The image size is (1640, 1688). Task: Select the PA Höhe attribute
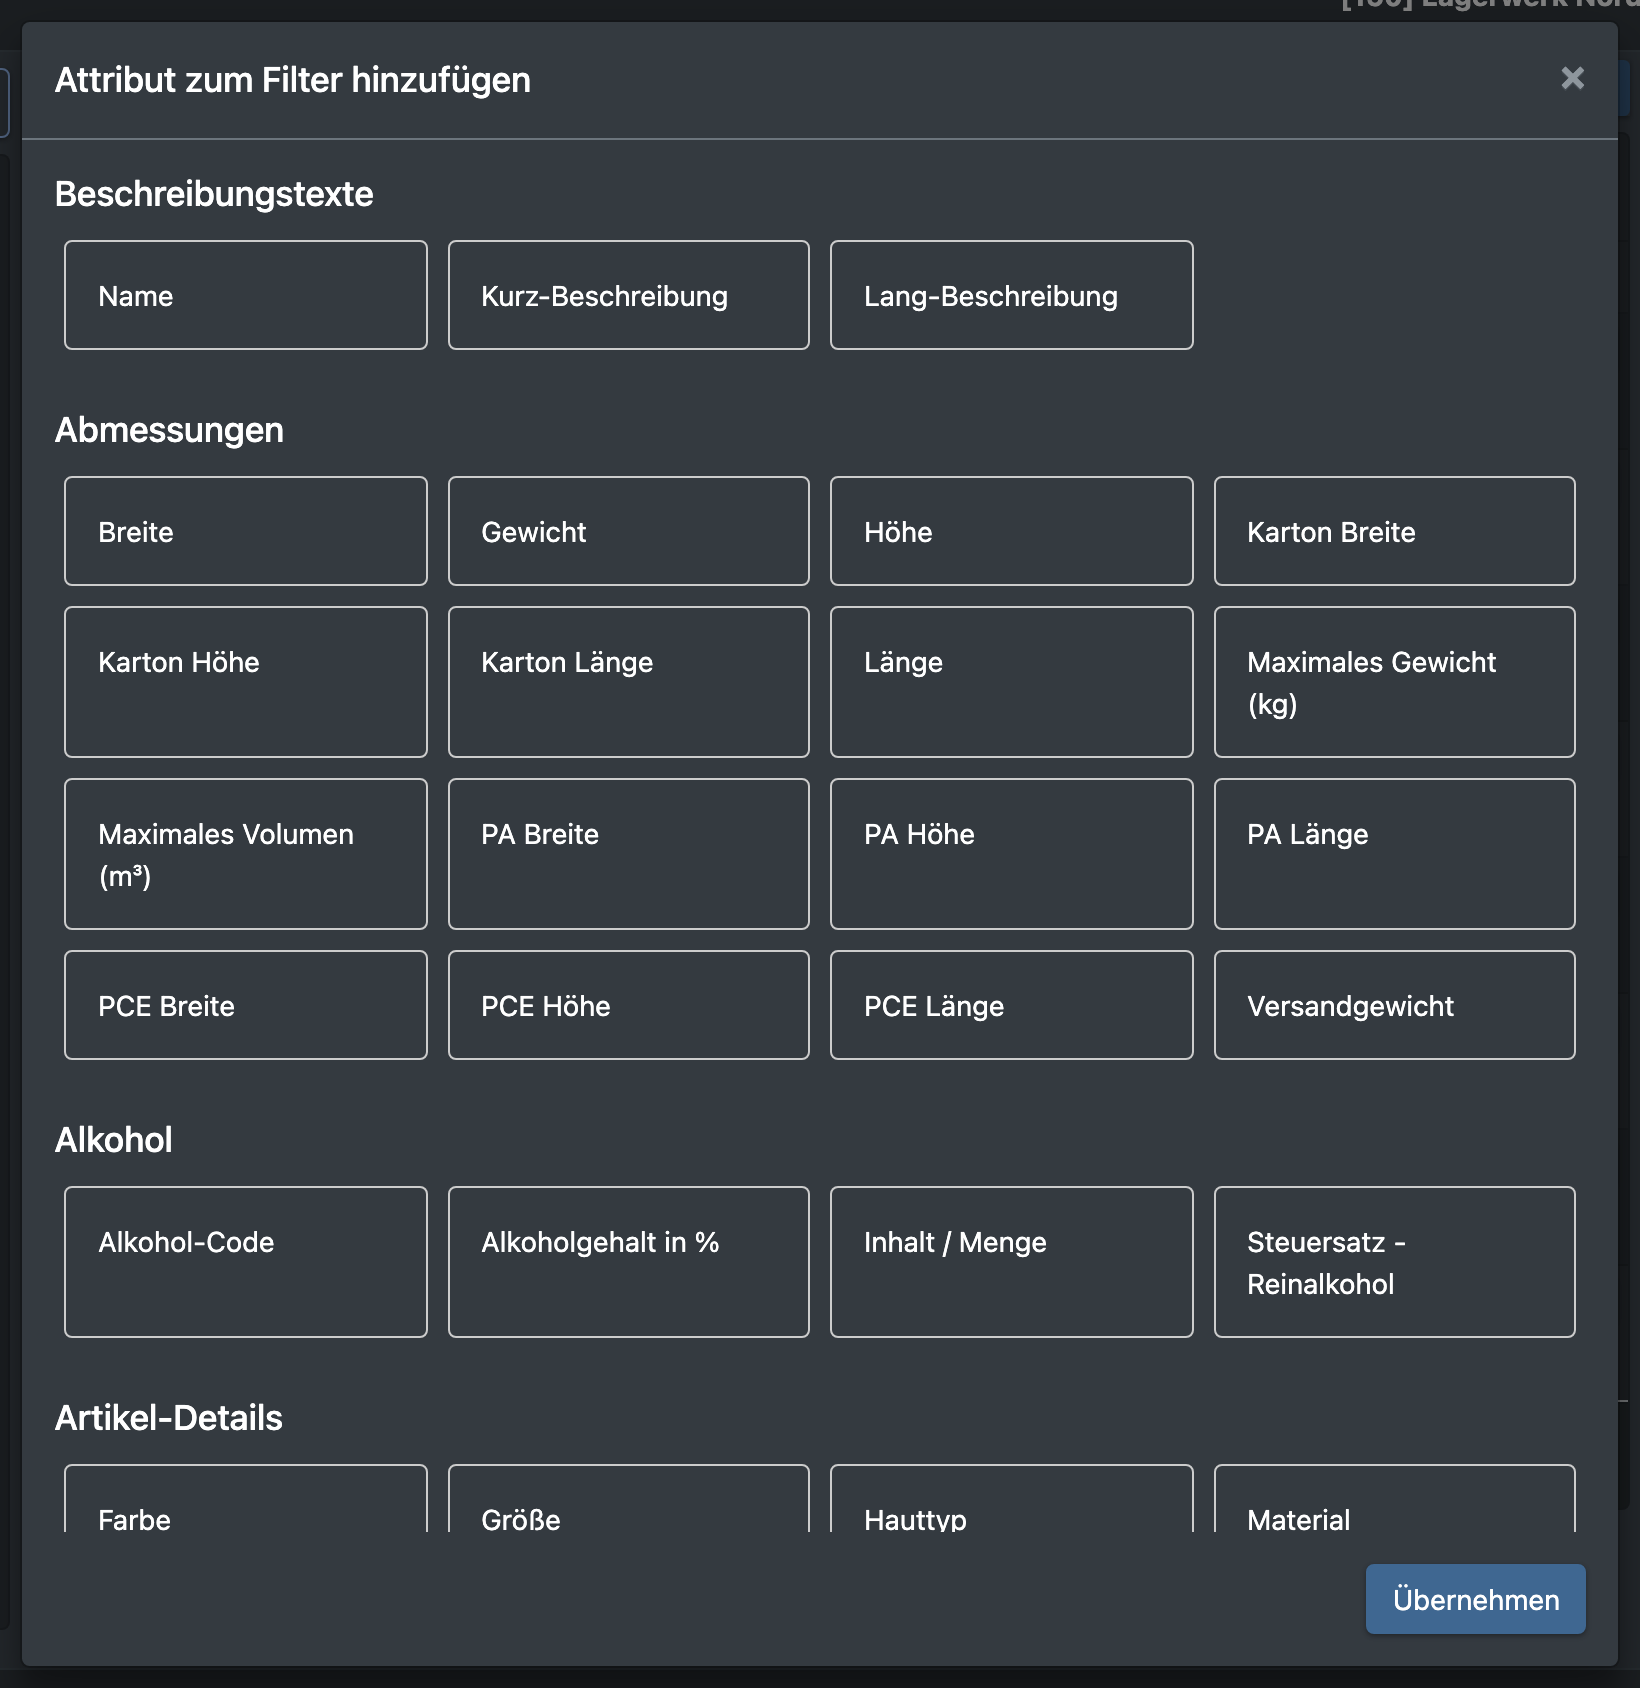pos(1012,854)
